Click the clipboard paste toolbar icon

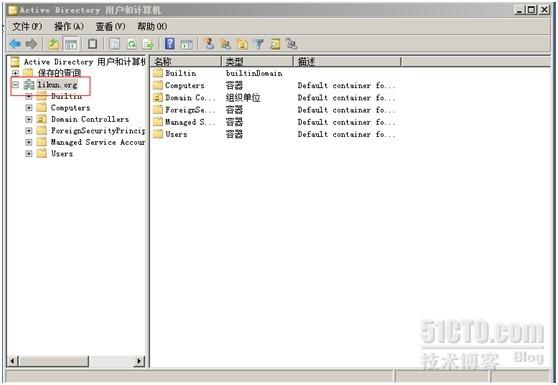click(x=93, y=44)
